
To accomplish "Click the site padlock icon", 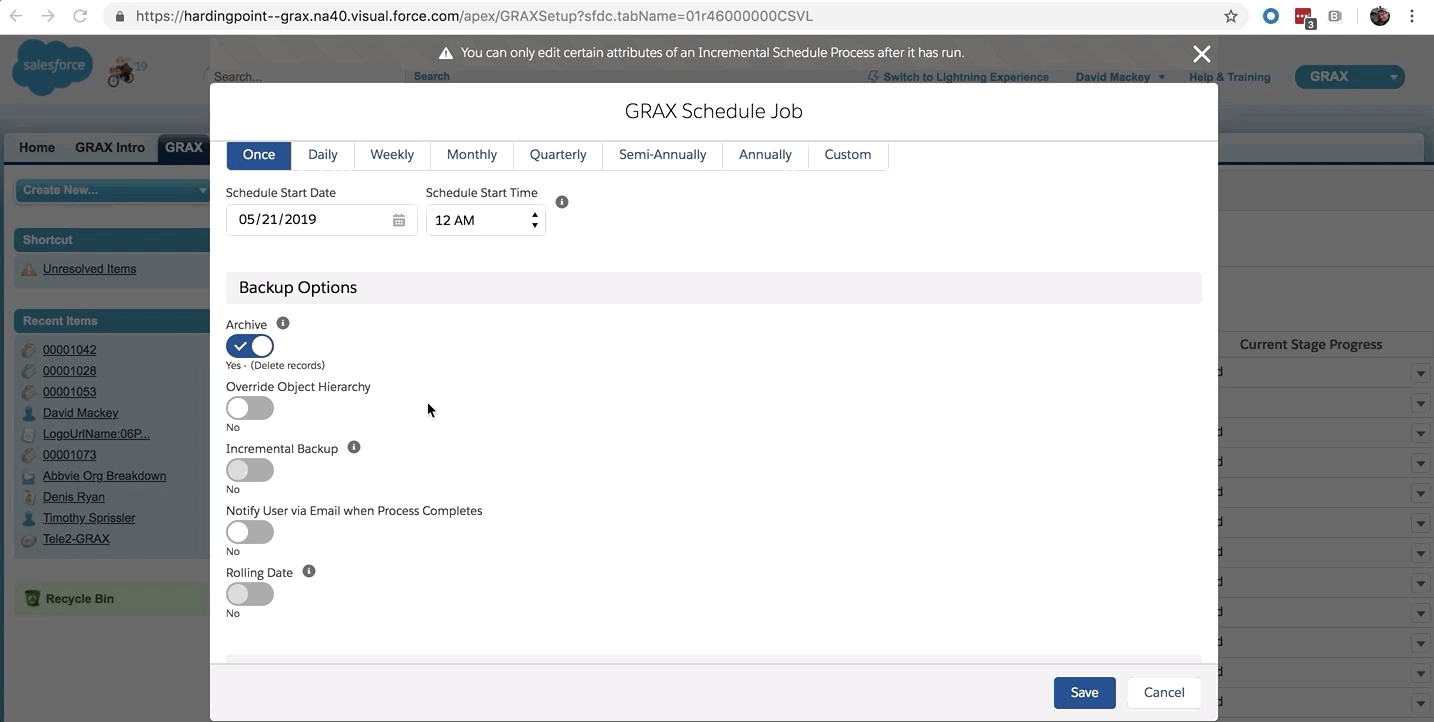I will 120,16.
